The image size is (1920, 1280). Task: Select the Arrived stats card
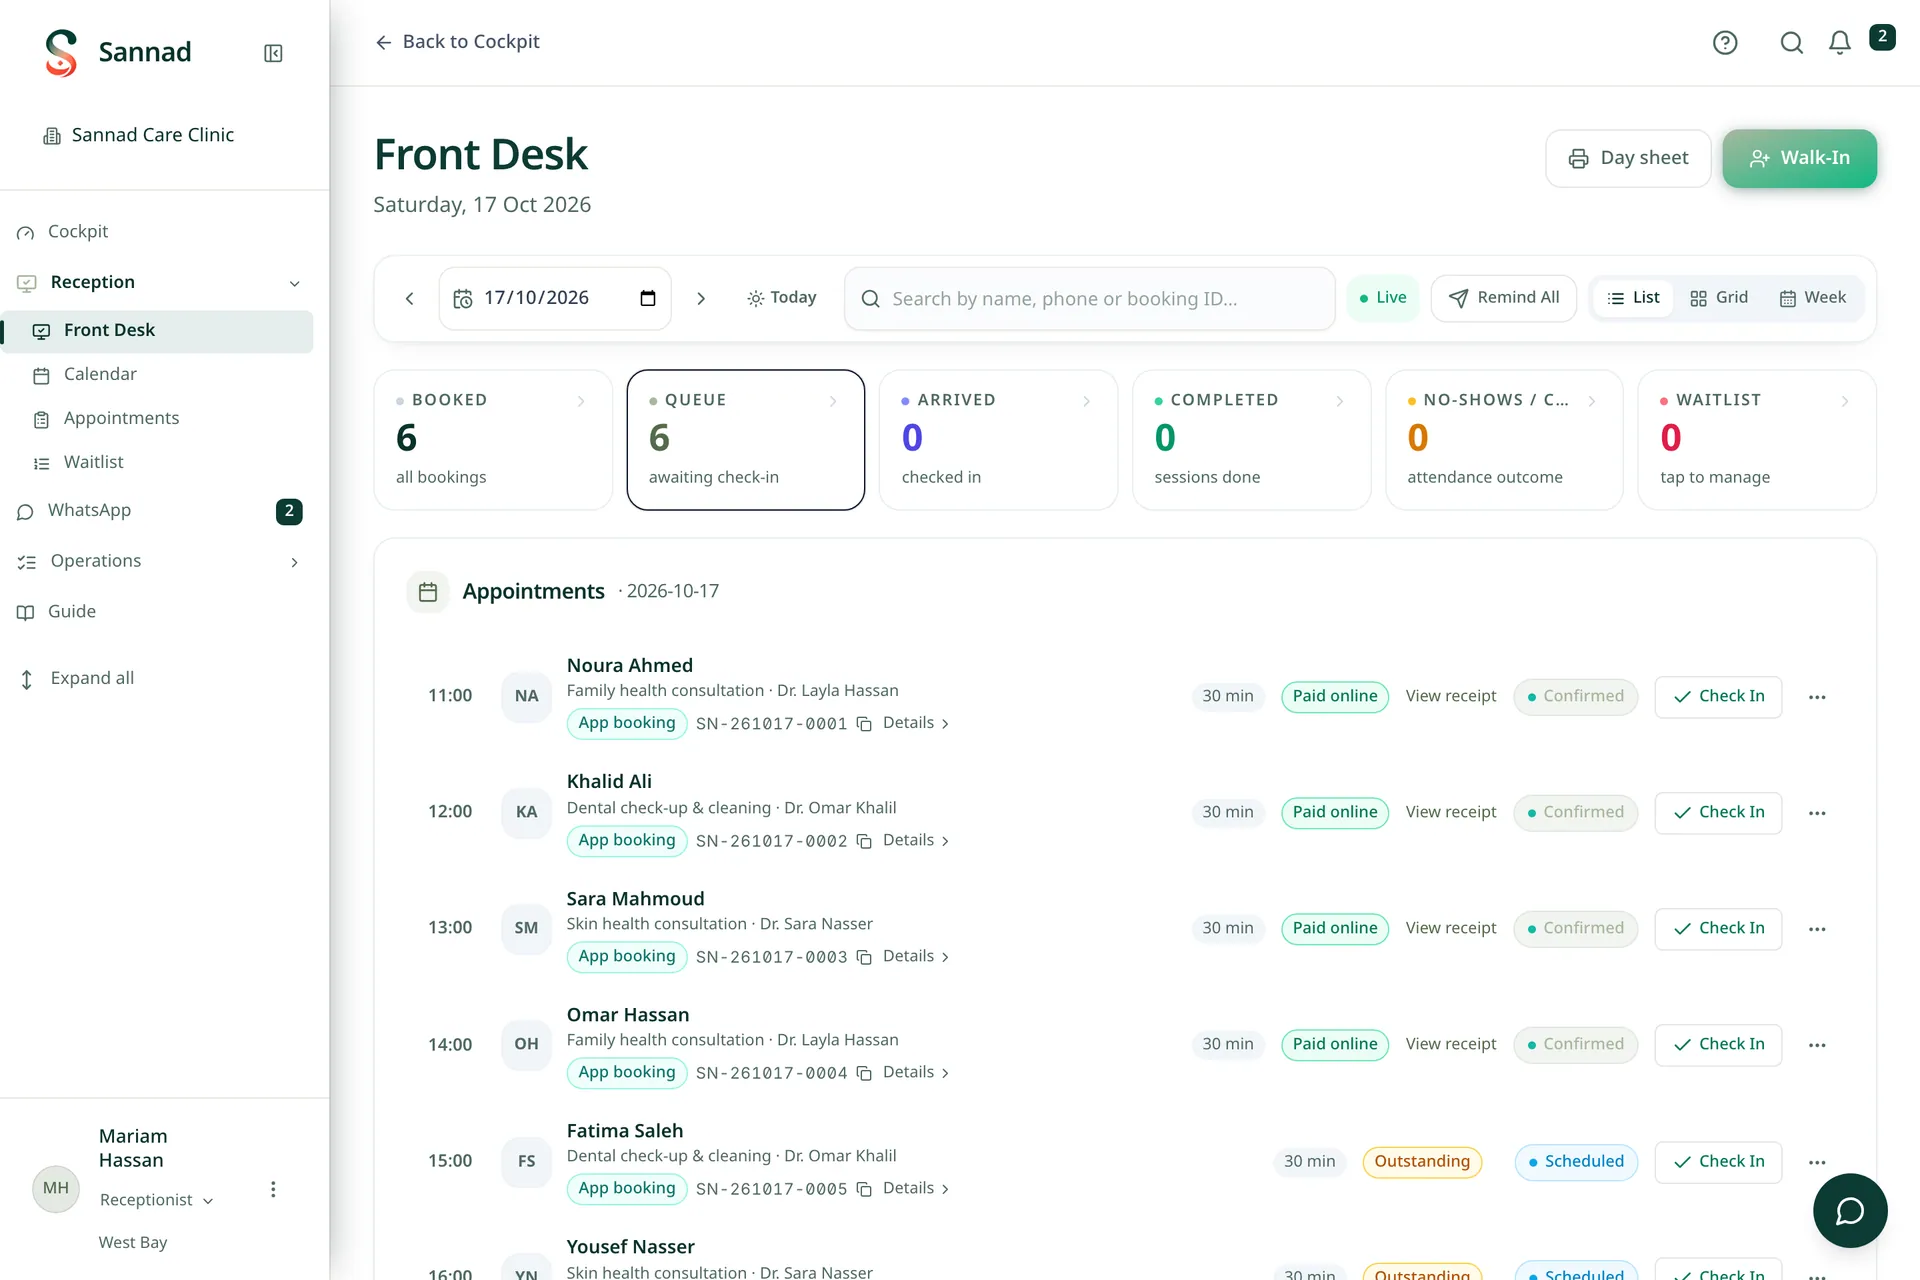[998, 440]
